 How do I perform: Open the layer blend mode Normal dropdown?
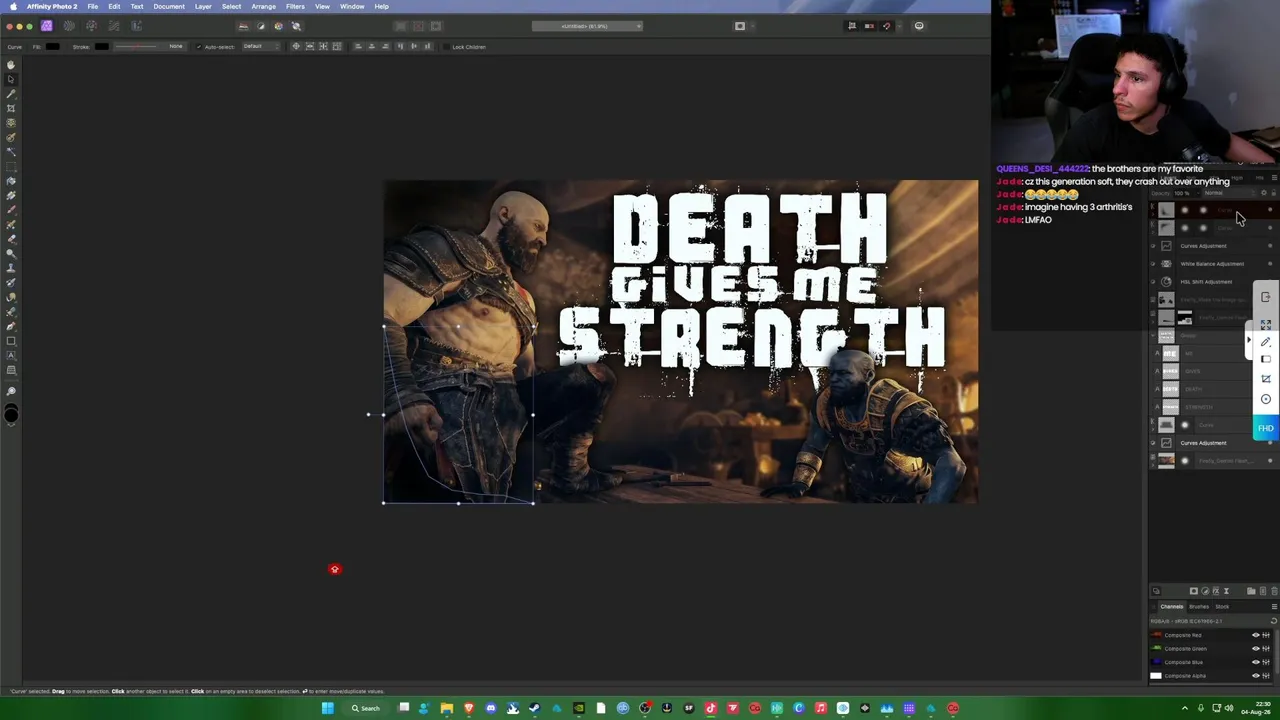click(x=1228, y=193)
